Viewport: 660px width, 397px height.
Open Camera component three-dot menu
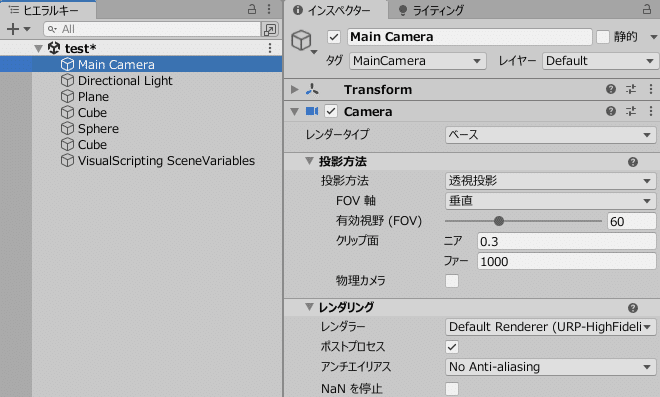pyautogui.click(x=651, y=111)
